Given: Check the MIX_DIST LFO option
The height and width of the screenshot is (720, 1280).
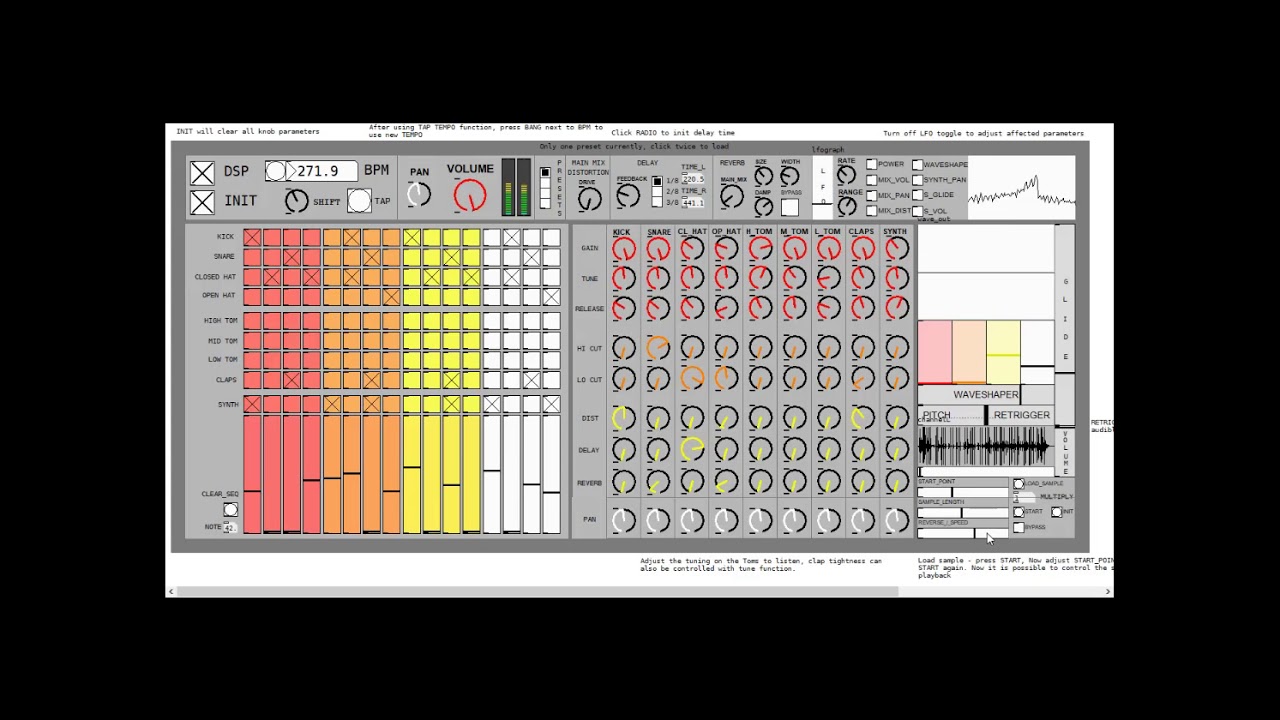Looking at the screenshot, I should tap(871, 211).
